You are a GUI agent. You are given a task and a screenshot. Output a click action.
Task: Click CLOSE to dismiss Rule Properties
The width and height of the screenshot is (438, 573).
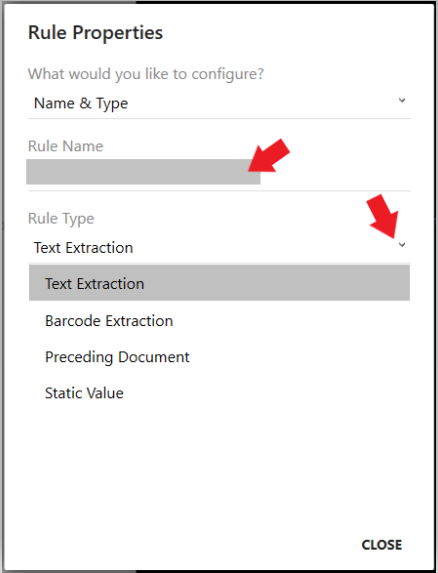coord(382,545)
